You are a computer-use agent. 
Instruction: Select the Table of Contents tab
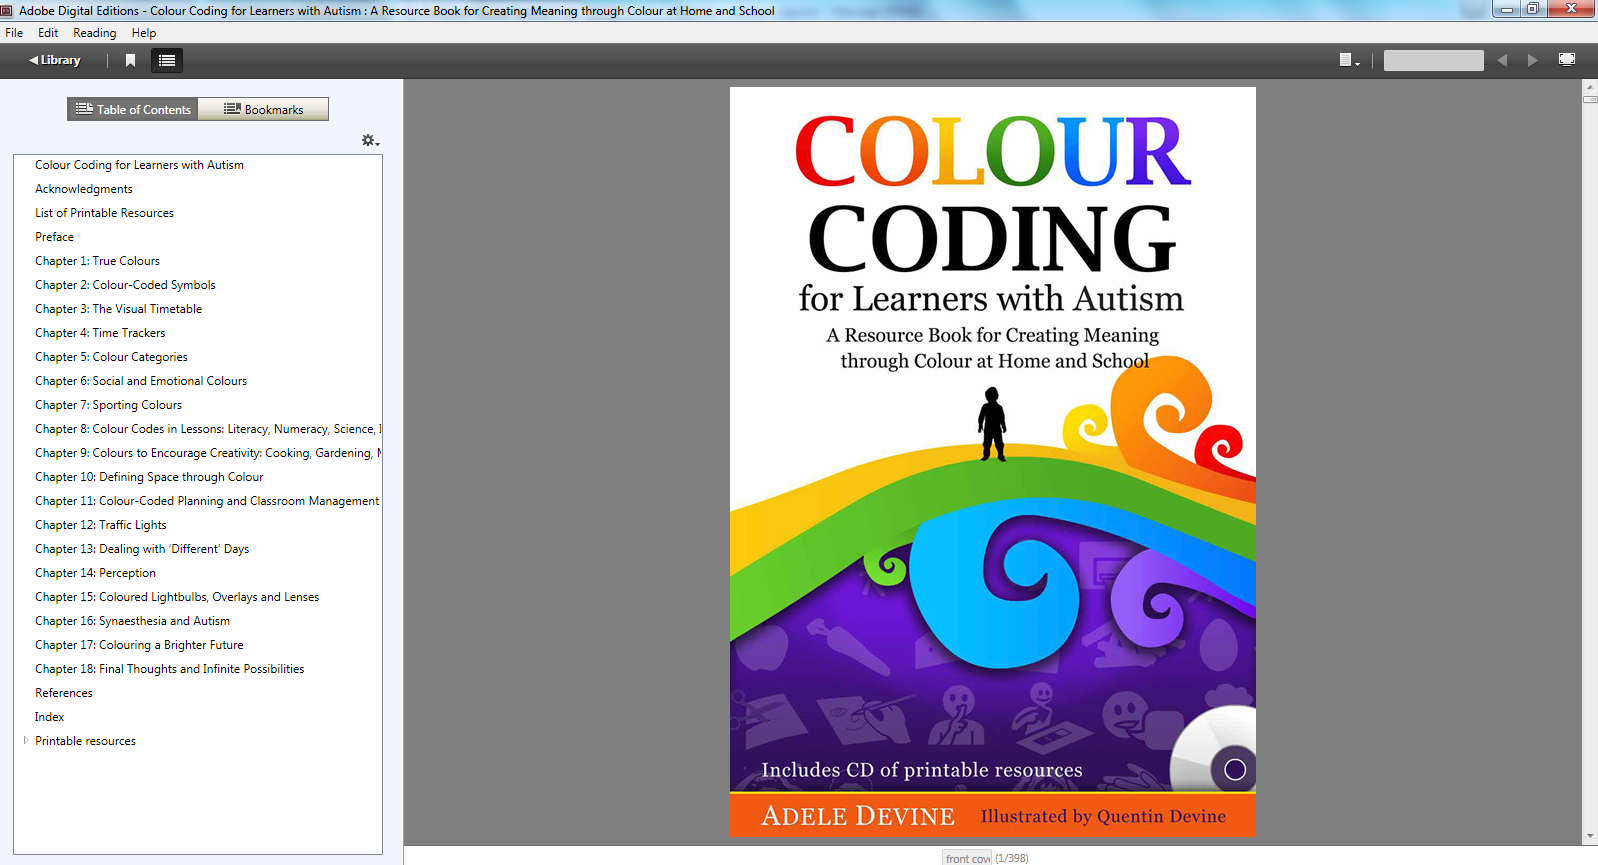[x=133, y=109]
